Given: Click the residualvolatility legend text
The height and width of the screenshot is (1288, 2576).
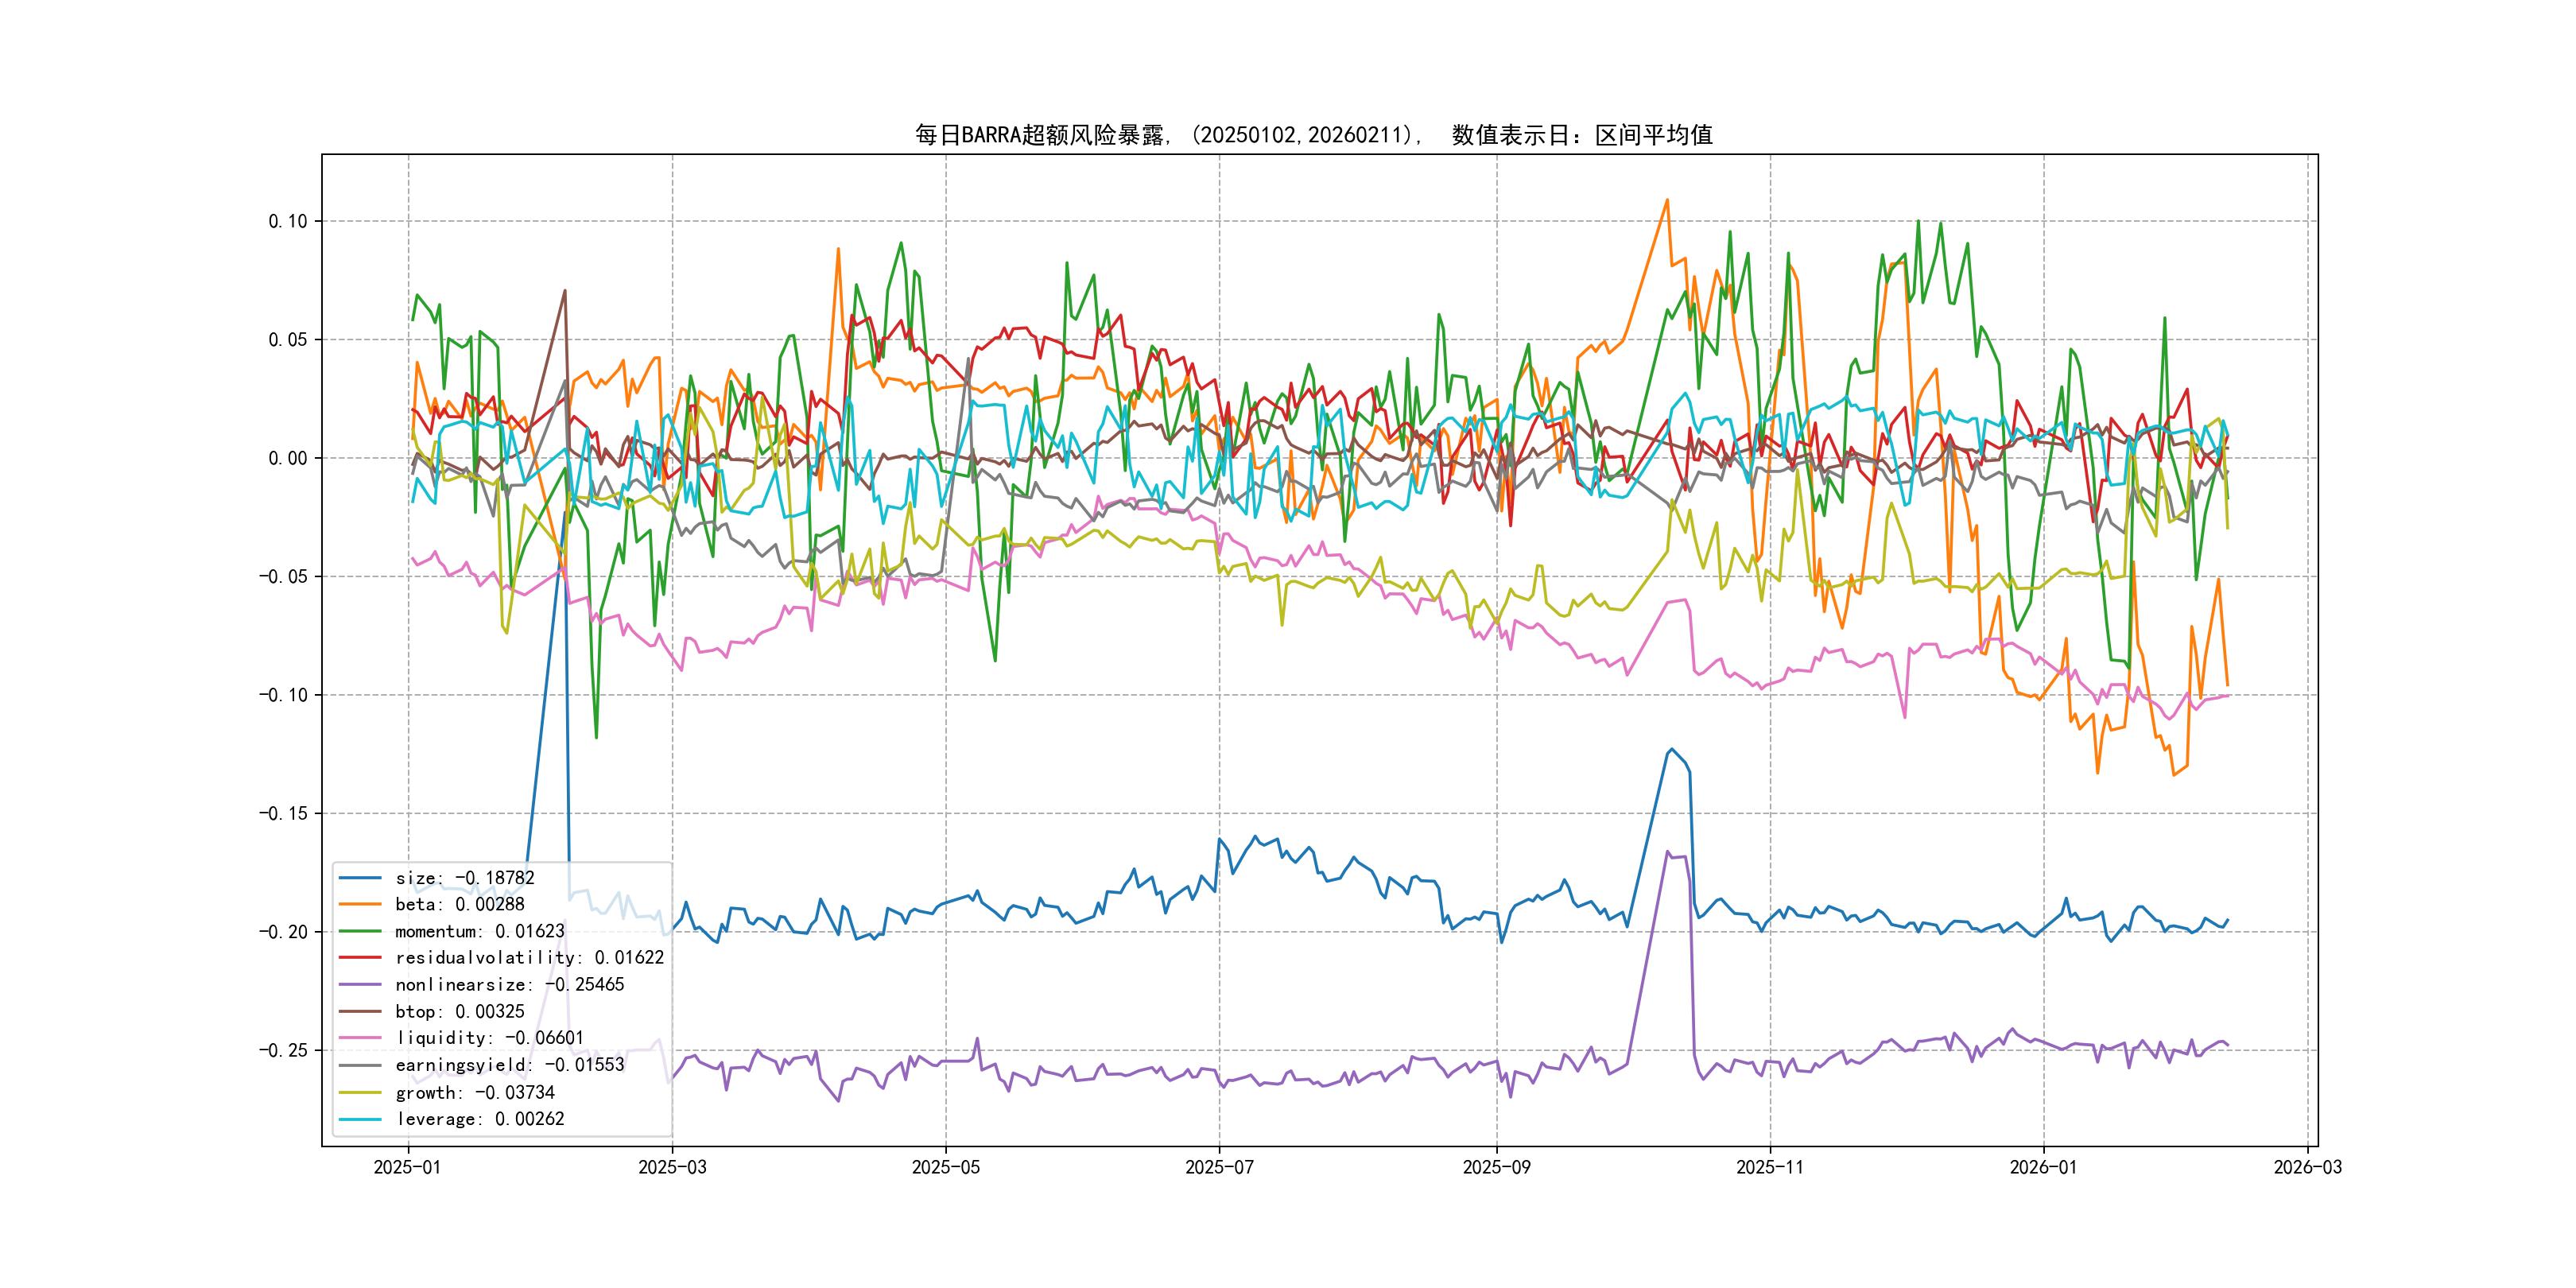Looking at the screenshot, I should point(529,957).
